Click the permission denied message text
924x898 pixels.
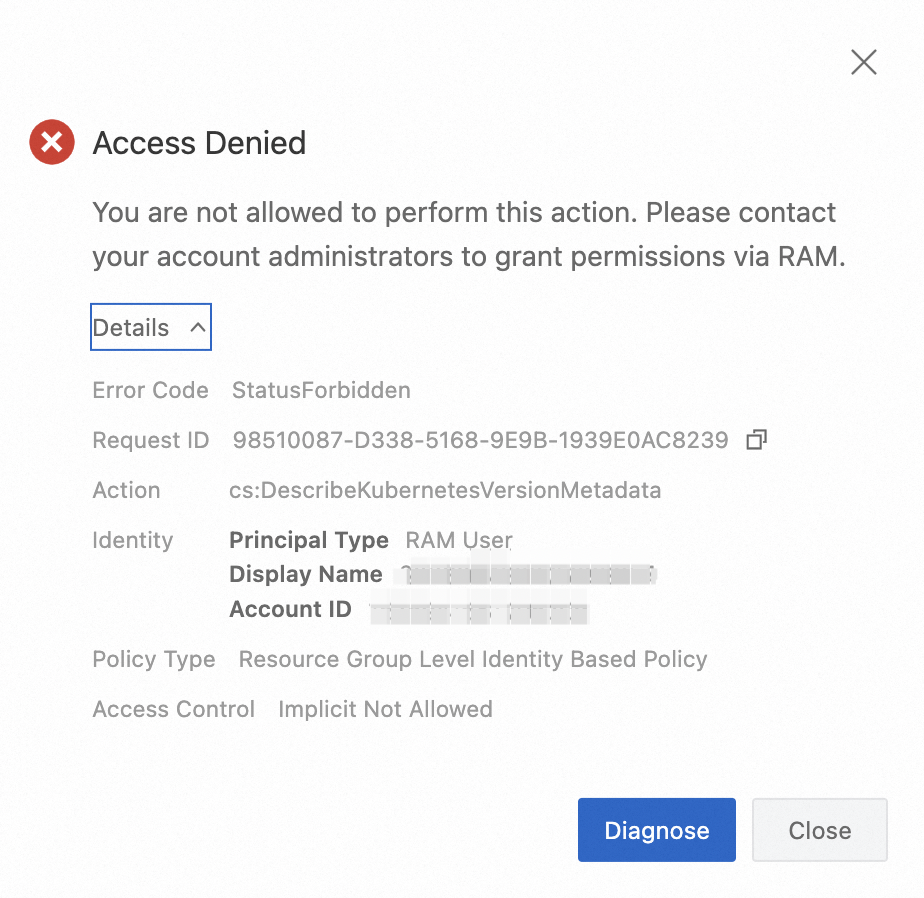(x=468, y=234)
